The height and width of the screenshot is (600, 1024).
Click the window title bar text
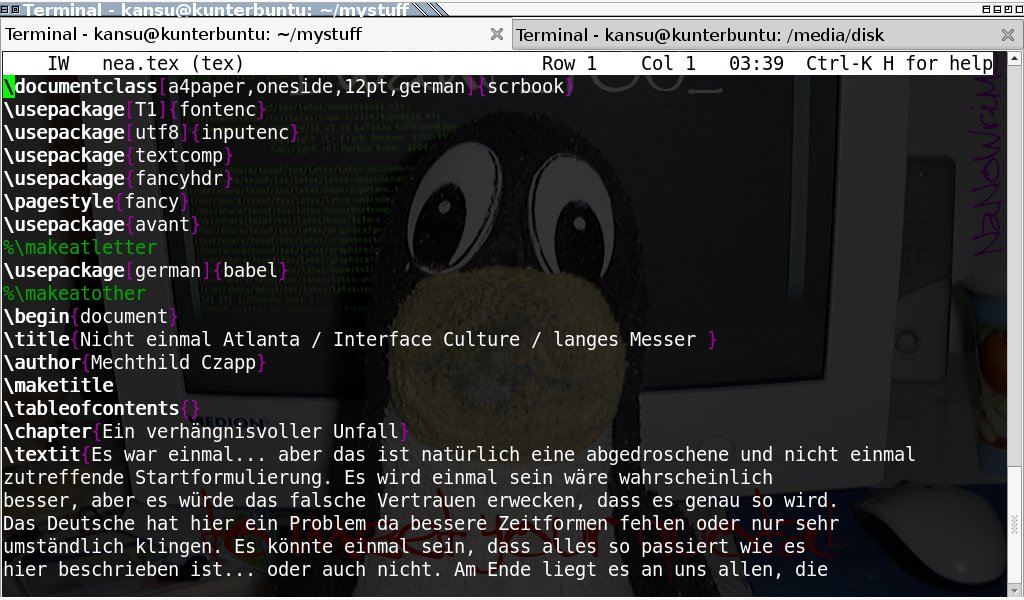216,9
